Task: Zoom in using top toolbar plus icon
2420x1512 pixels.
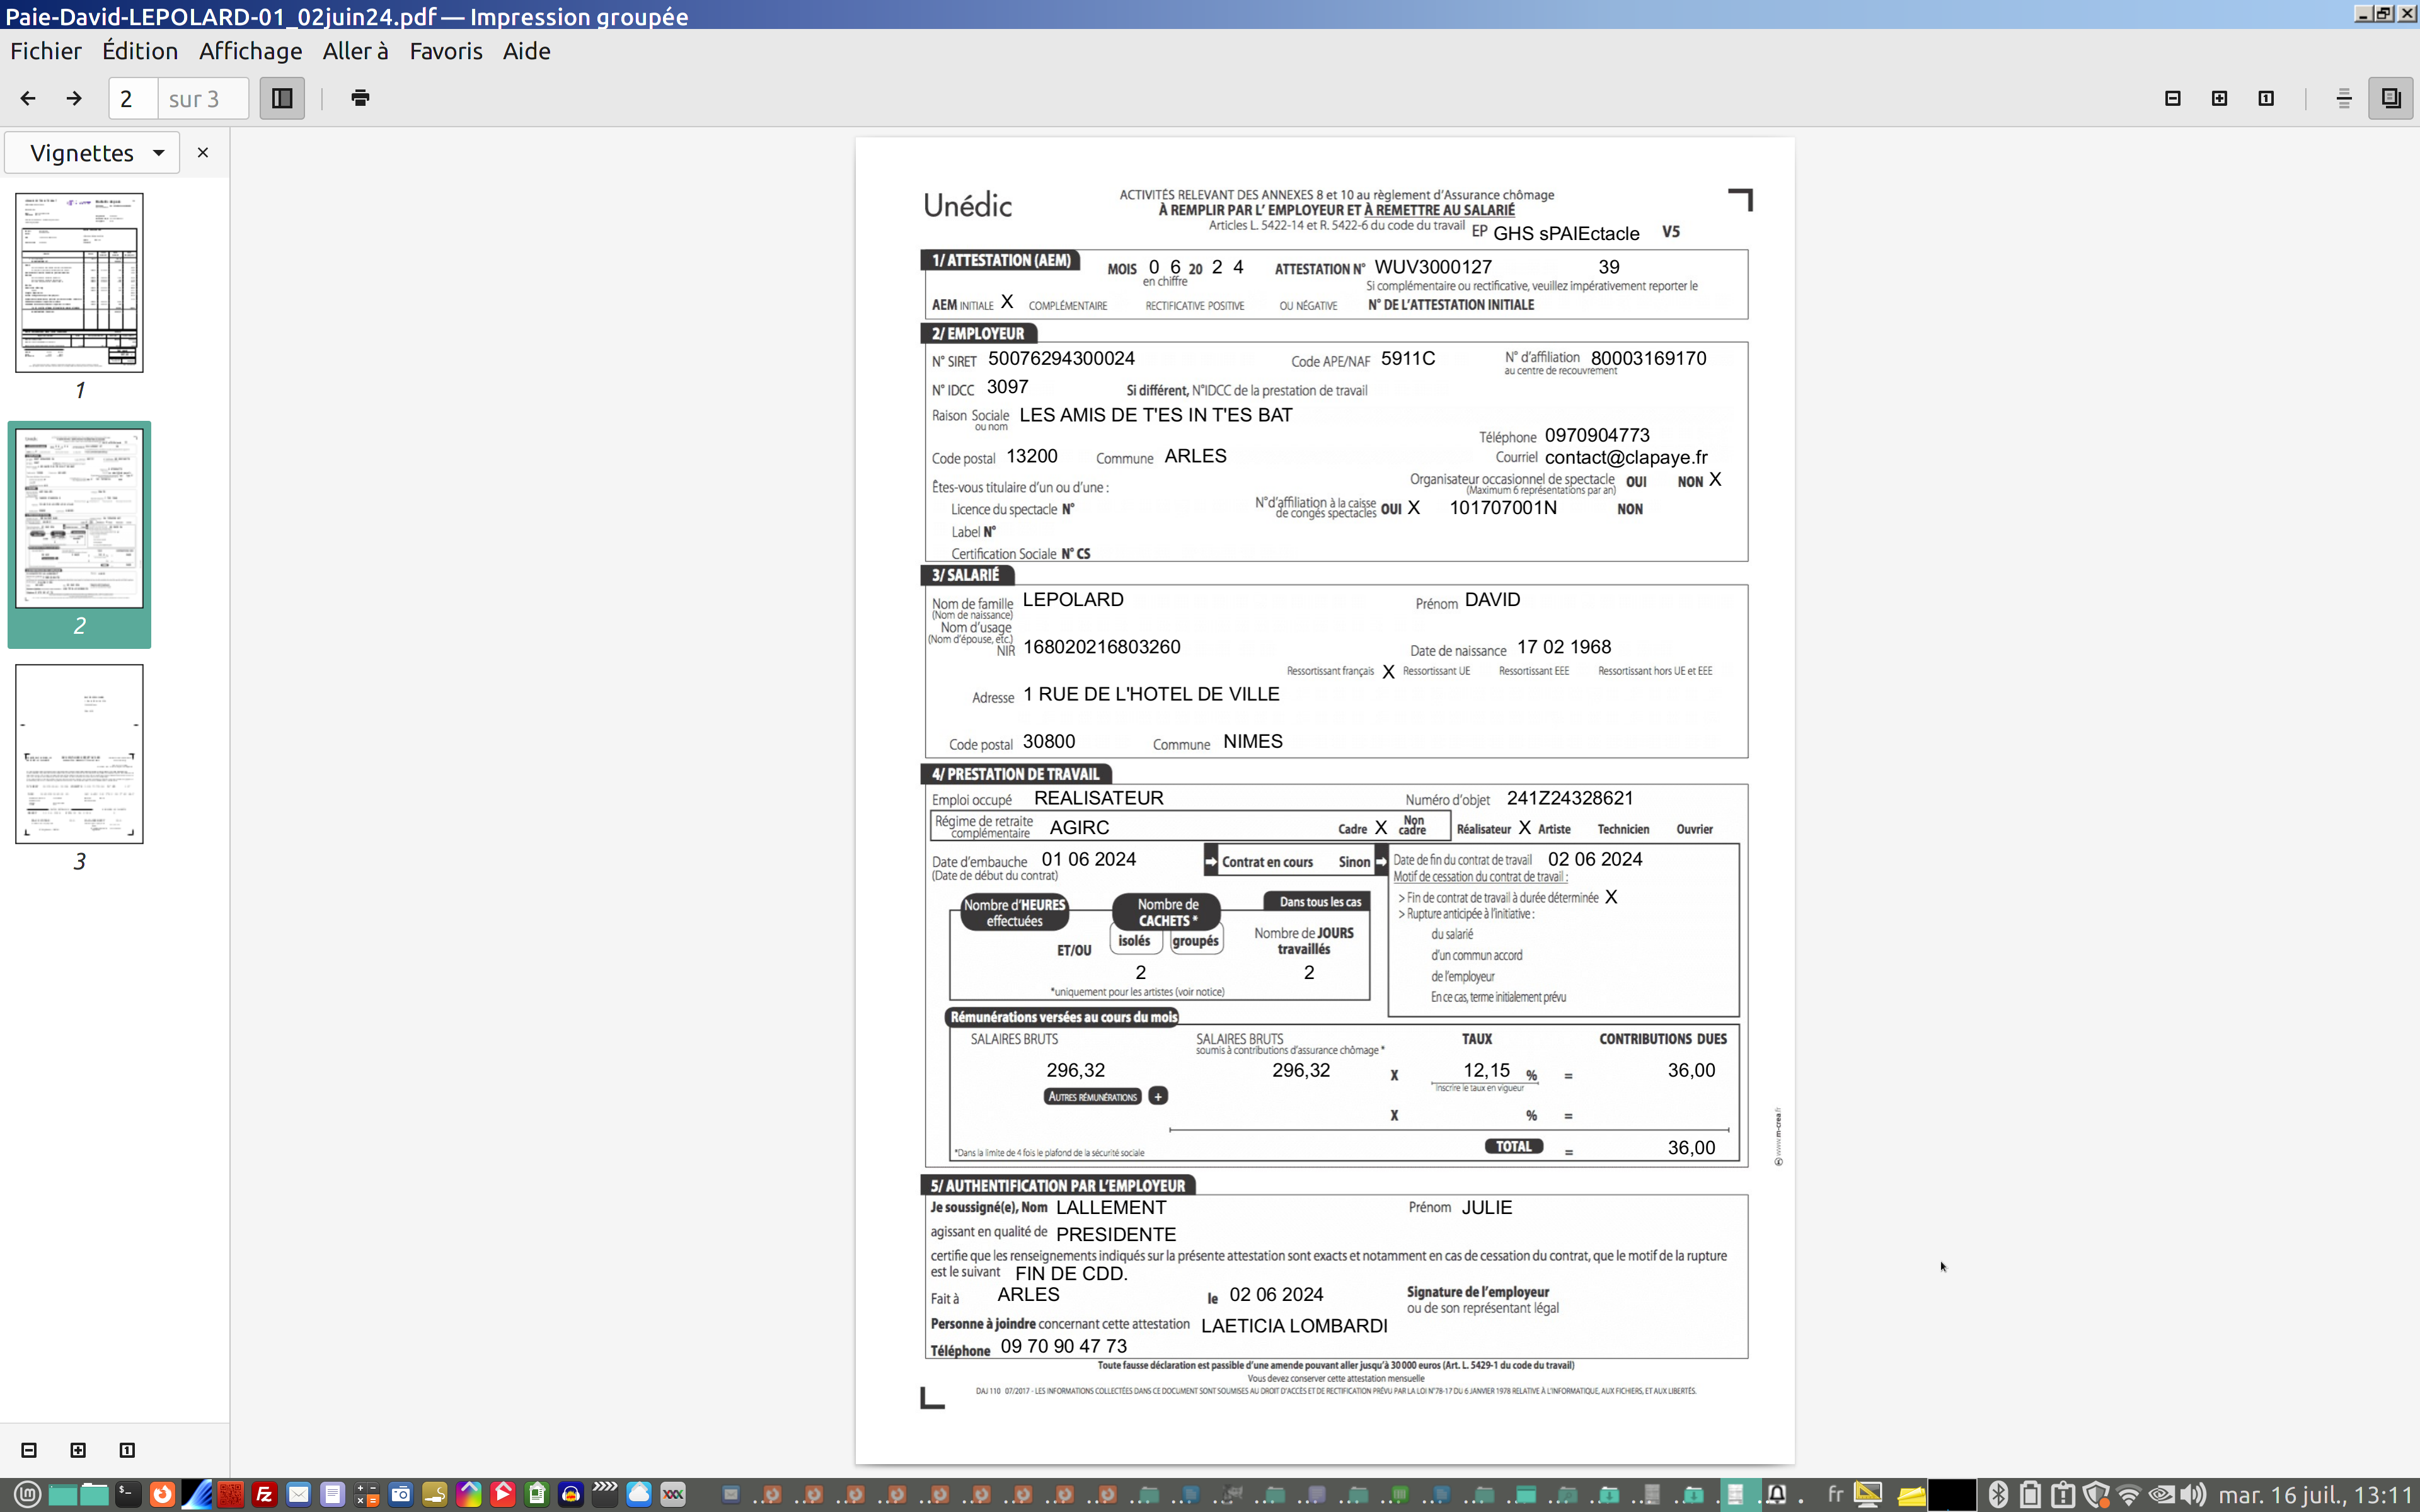Action: [2219, 98]
